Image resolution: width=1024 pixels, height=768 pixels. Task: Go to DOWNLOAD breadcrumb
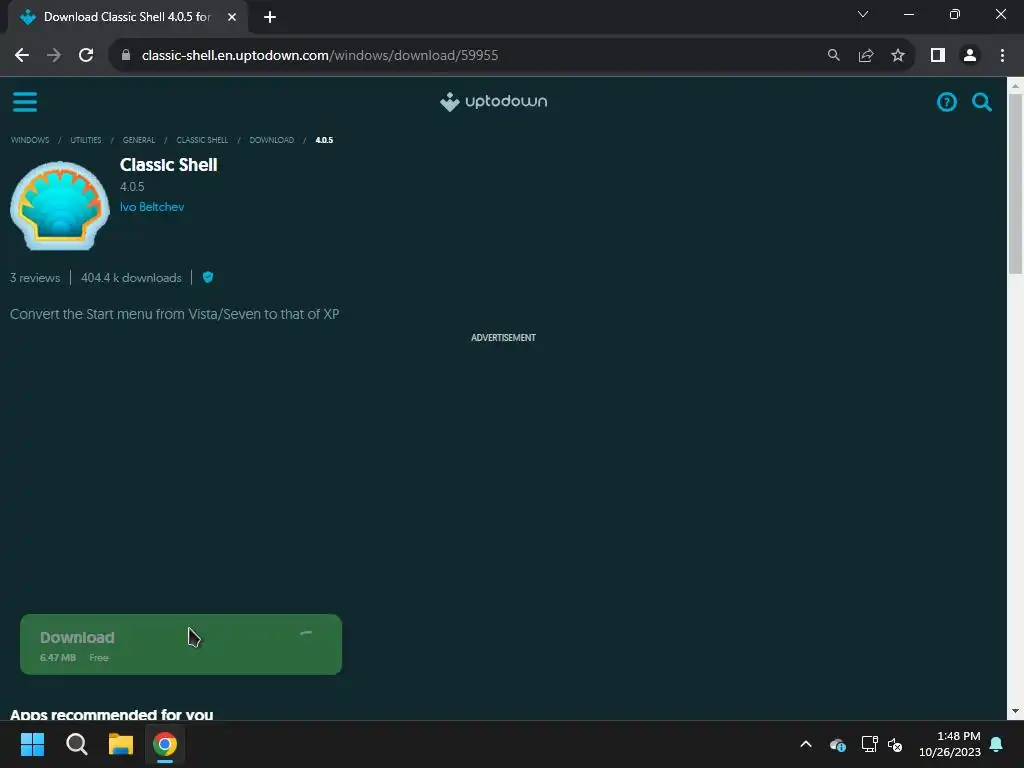click(x=272, y=140)
